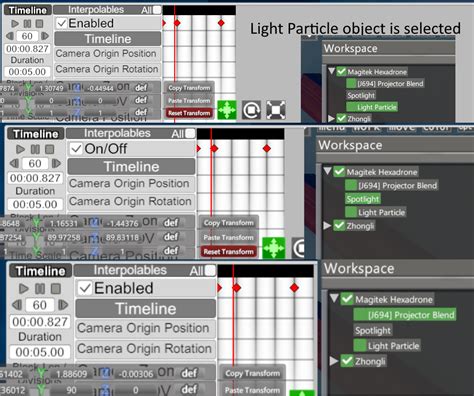Image resolution: width=474 pixels, height=396 pixels.
Task: Uncheck Magitek Hexadrone in top Workspace
Action: (341, 72)
